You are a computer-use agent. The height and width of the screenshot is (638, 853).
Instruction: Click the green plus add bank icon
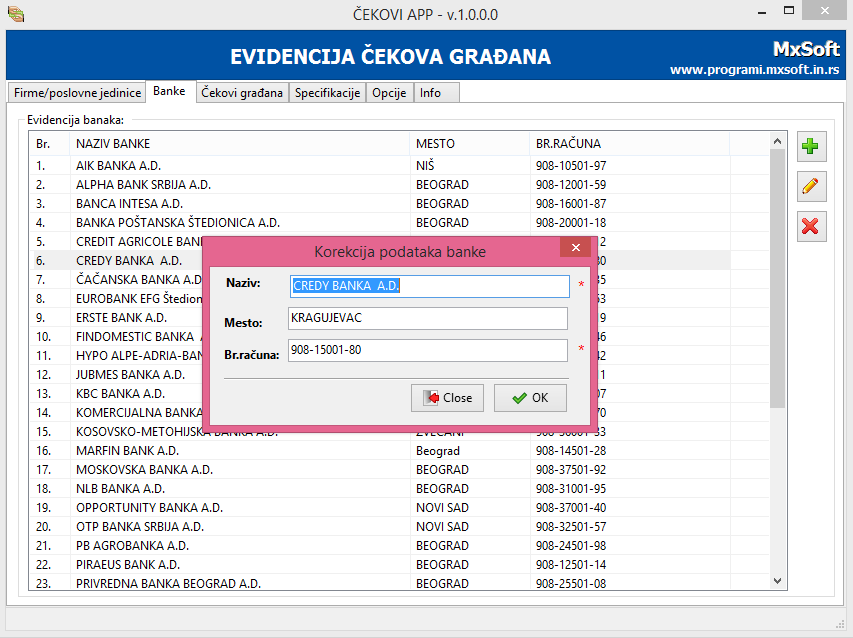coord(811,146)
